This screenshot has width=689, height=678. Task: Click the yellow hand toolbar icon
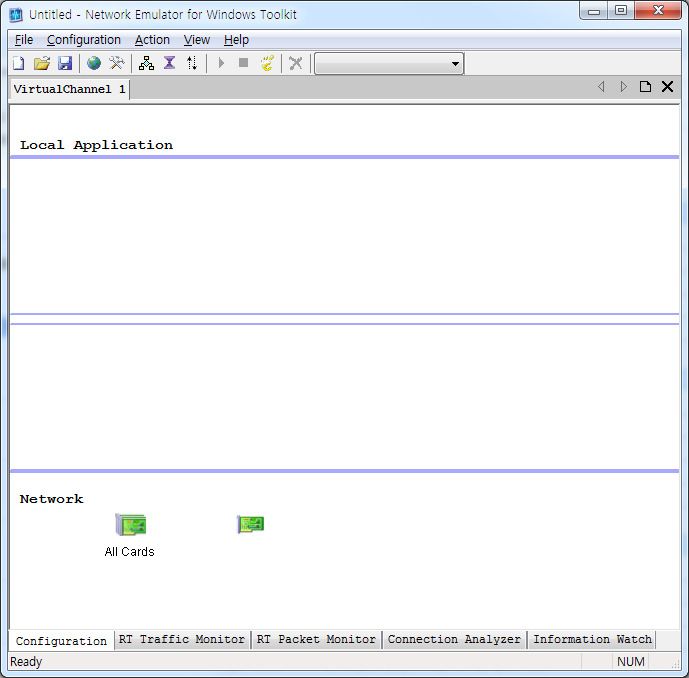click(267, 63)
